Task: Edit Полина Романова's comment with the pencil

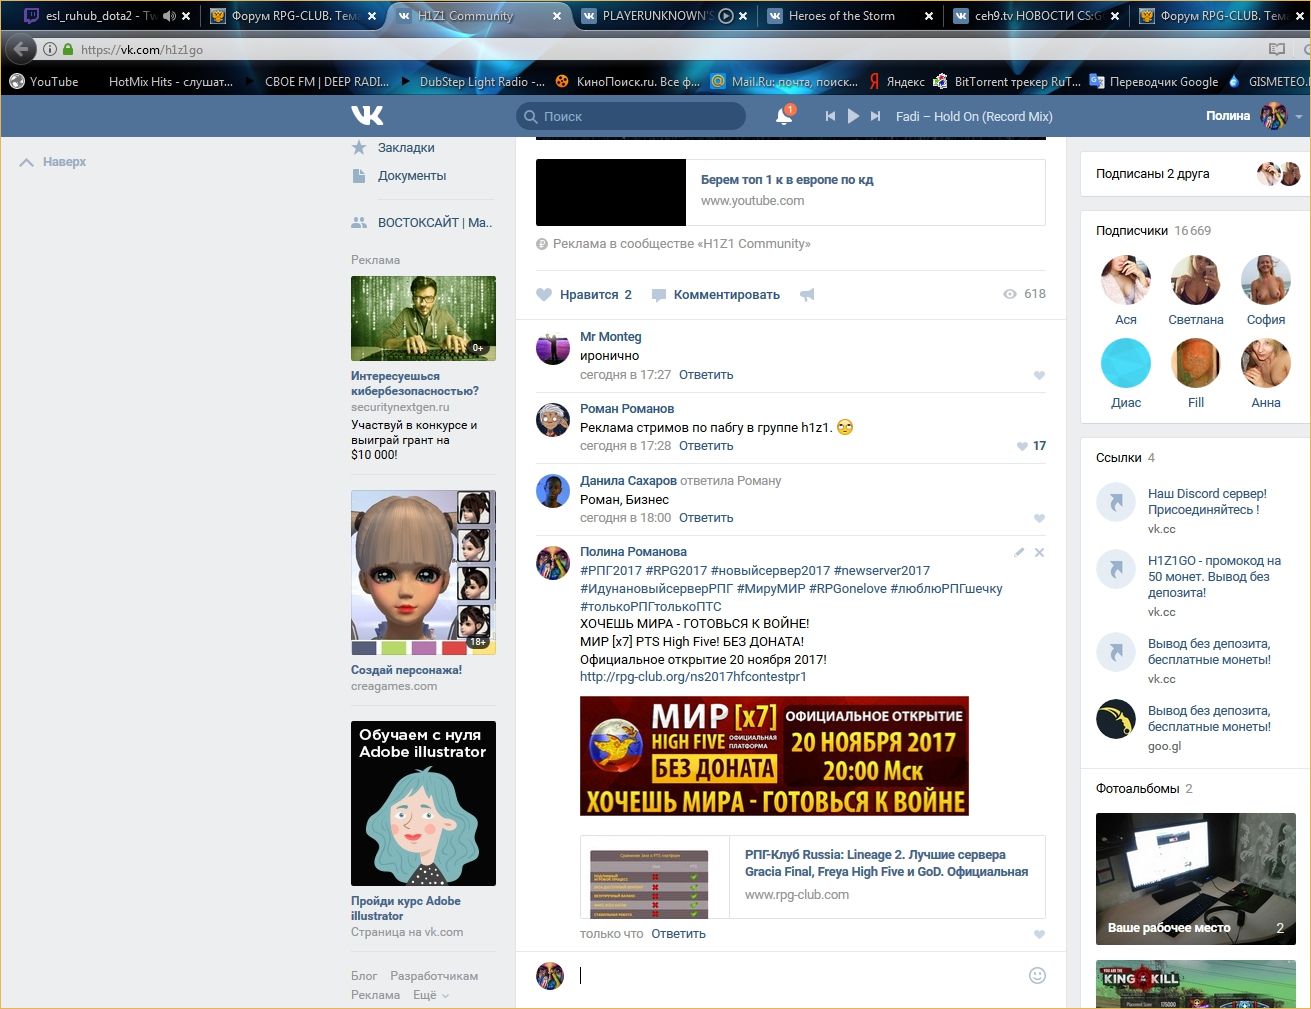Action: (1019, 552)
